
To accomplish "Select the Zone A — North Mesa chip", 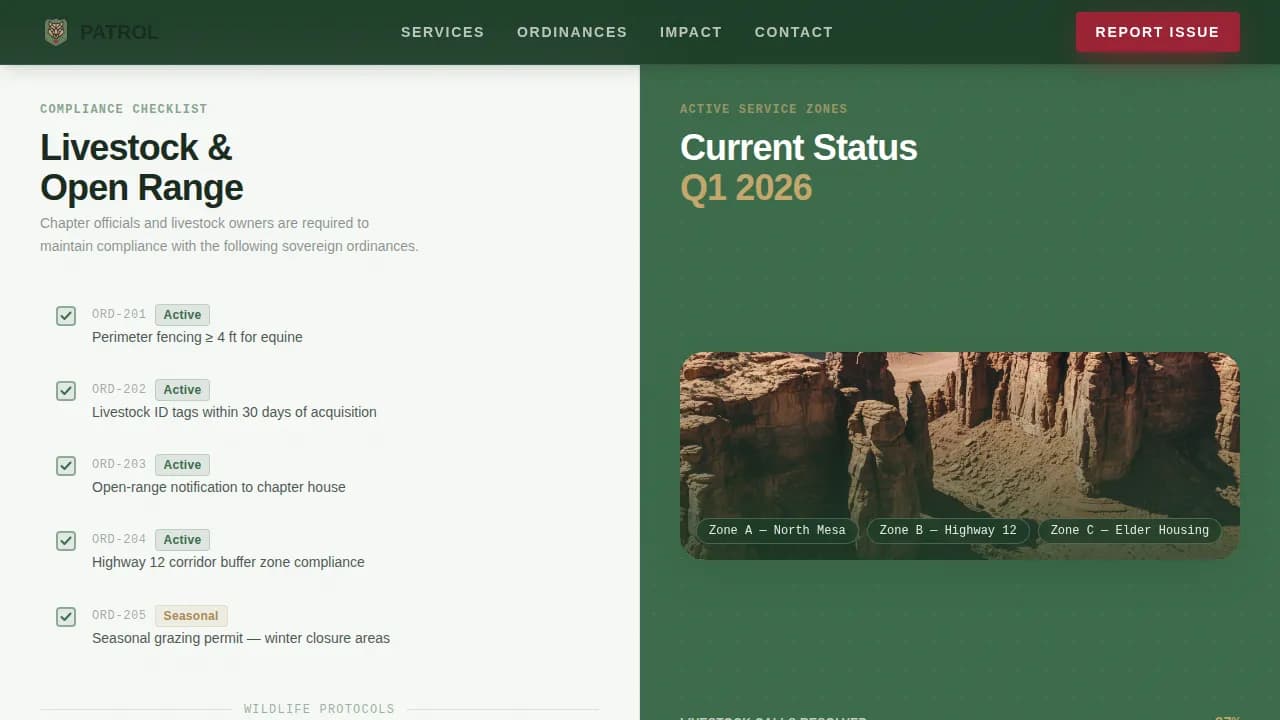I will click(777, 531).
